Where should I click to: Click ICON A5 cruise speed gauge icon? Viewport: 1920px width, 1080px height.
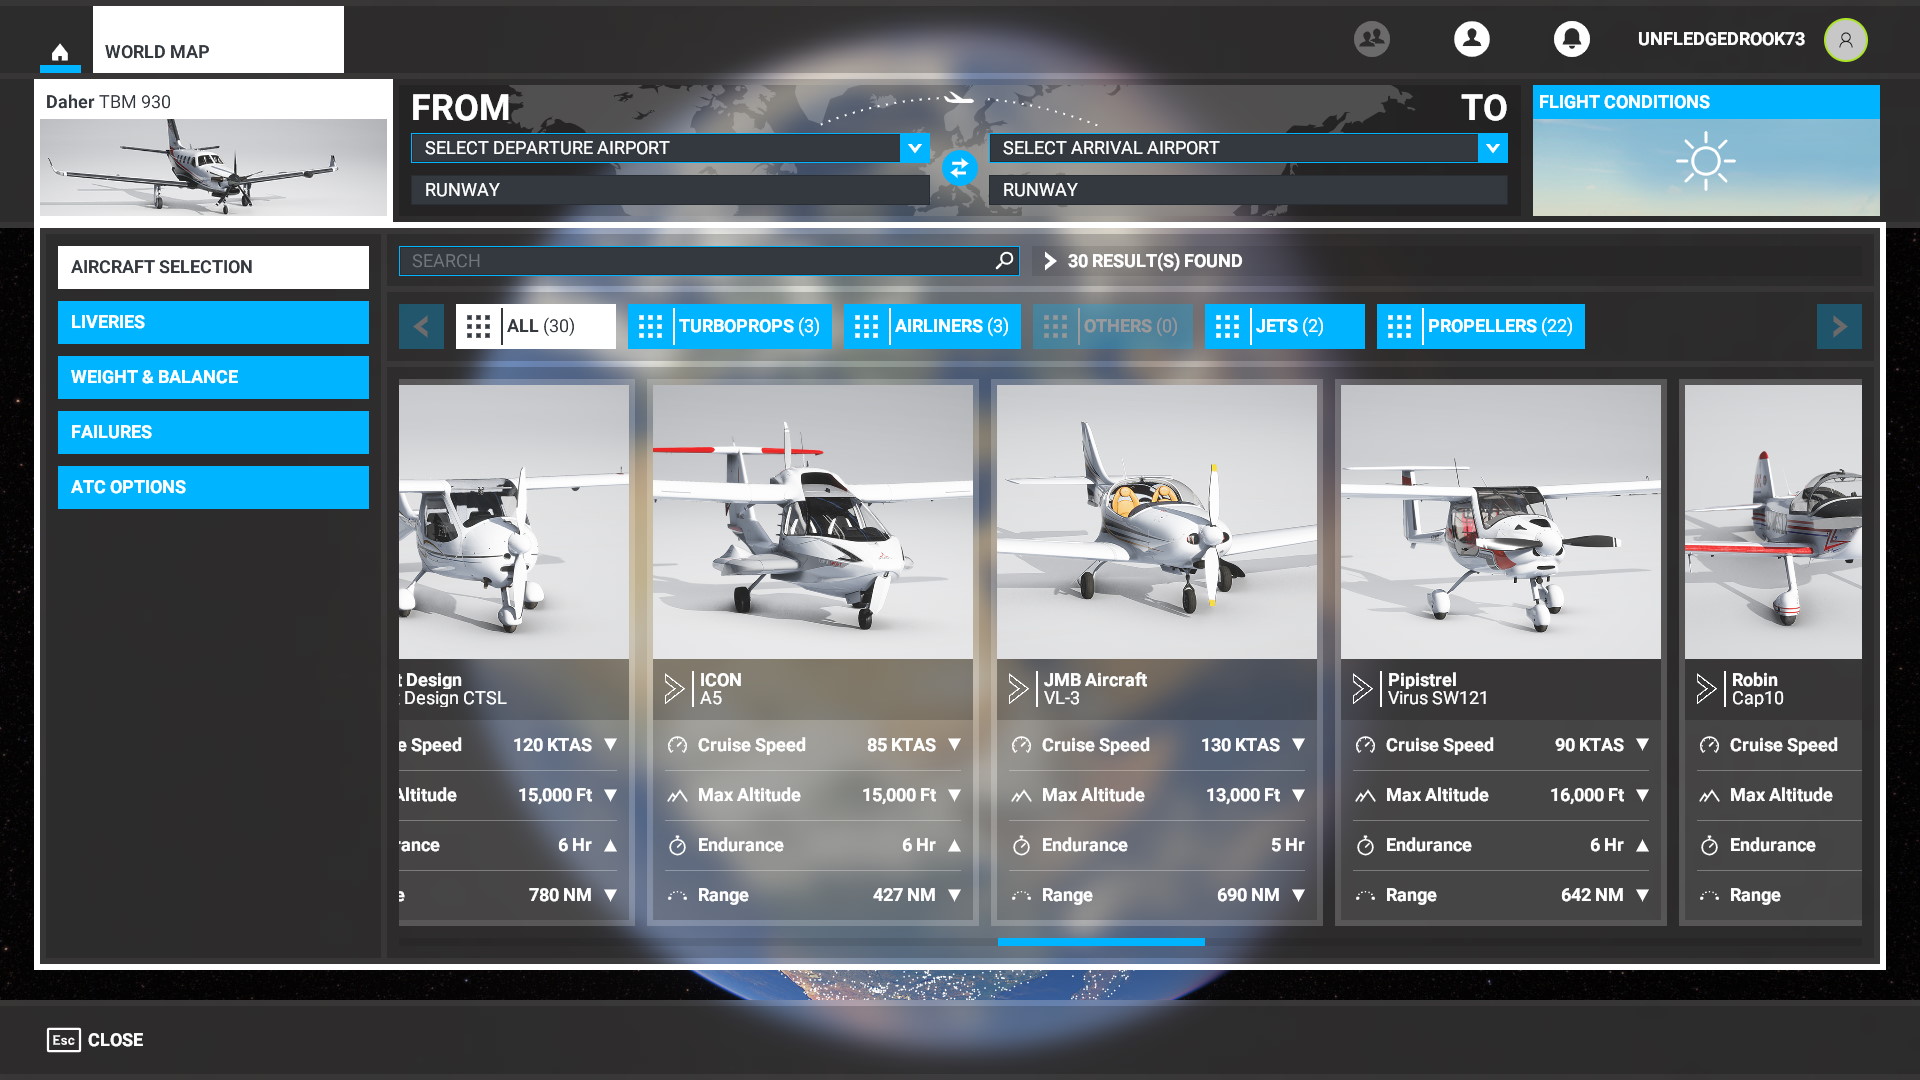[677, 745]
